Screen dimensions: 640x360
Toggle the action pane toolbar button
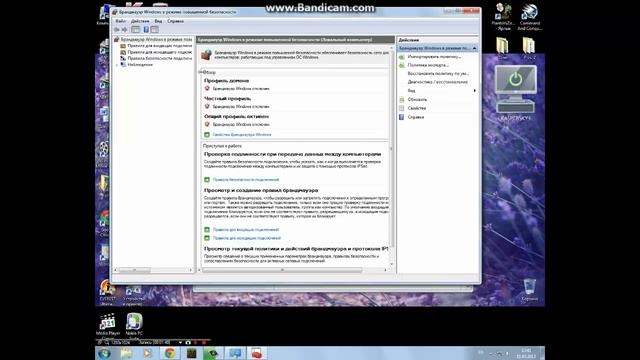click(155, 30)
